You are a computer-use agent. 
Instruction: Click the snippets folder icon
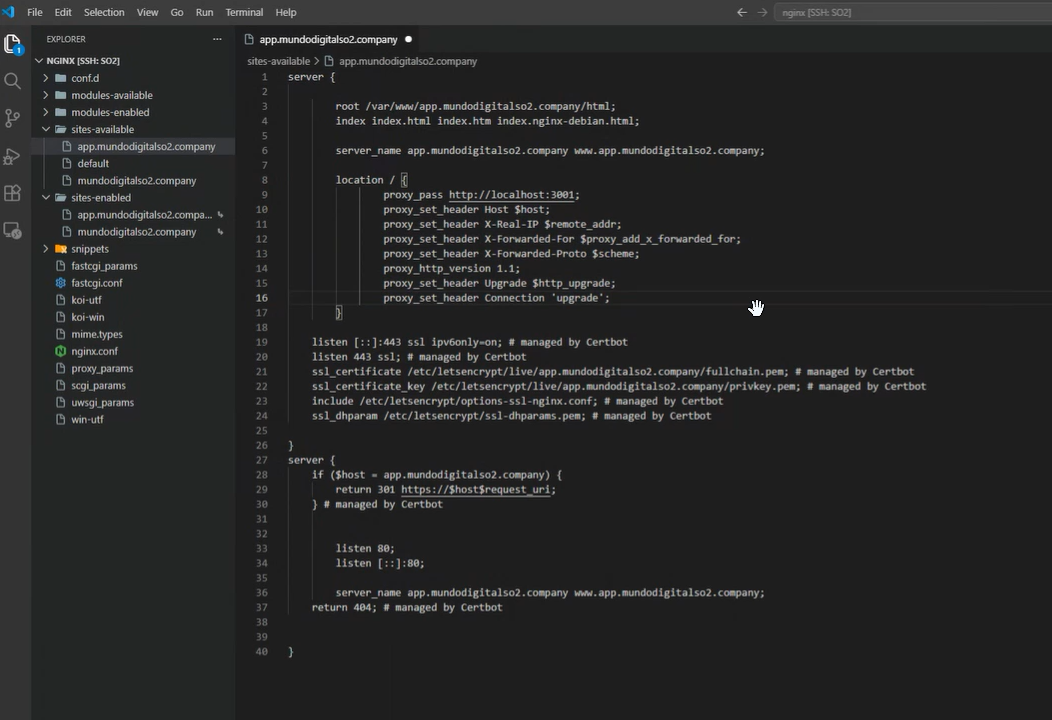click(x=60, y=249)
